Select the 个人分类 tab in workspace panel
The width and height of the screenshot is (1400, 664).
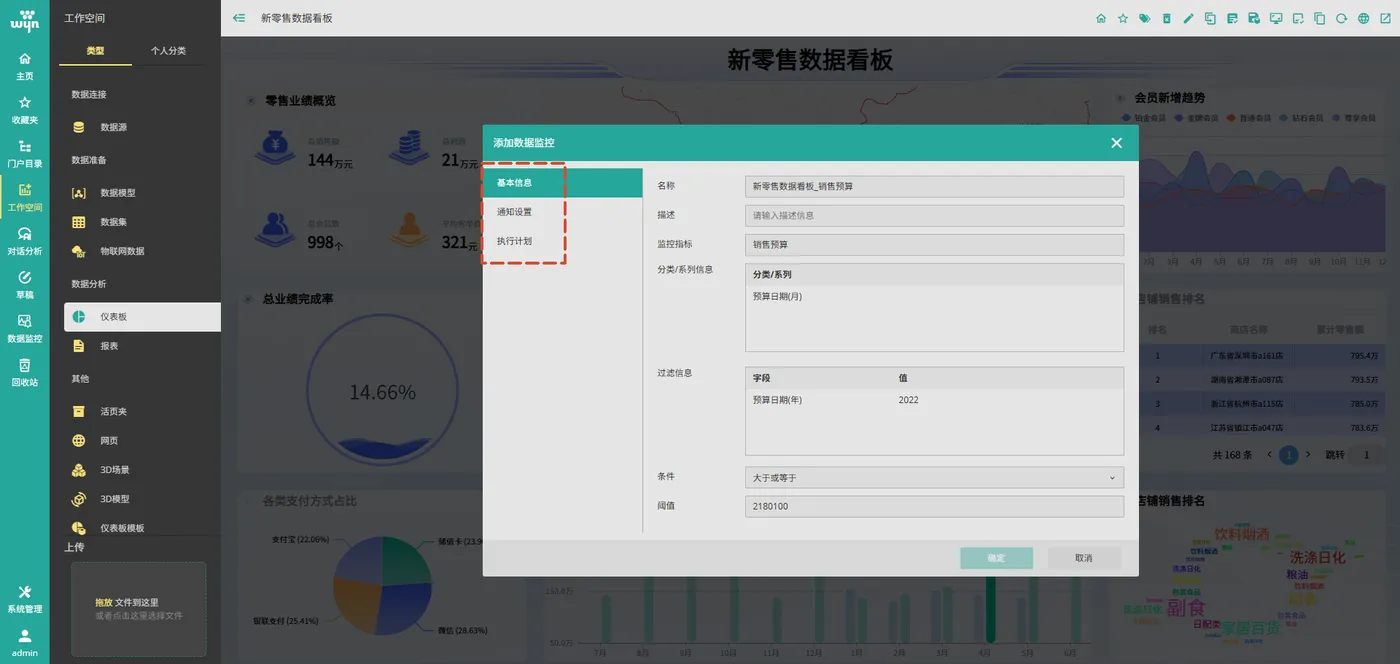click(168, 51)
